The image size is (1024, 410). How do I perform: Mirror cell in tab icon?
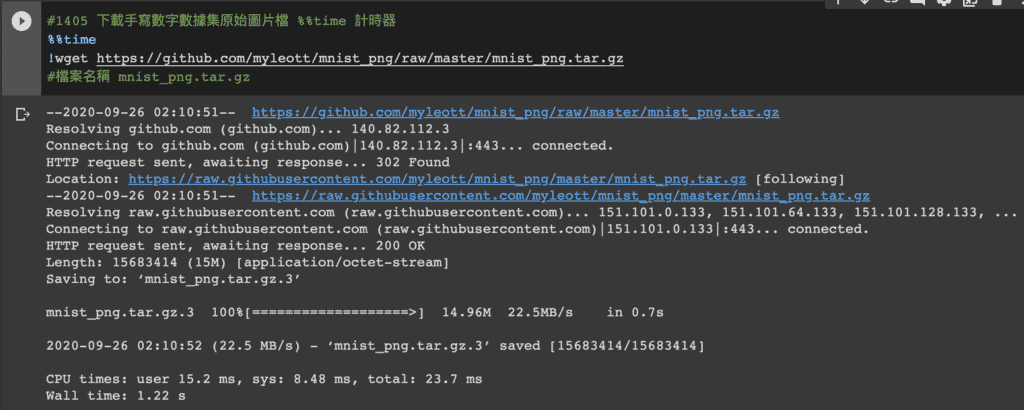(x=970, y=3)
